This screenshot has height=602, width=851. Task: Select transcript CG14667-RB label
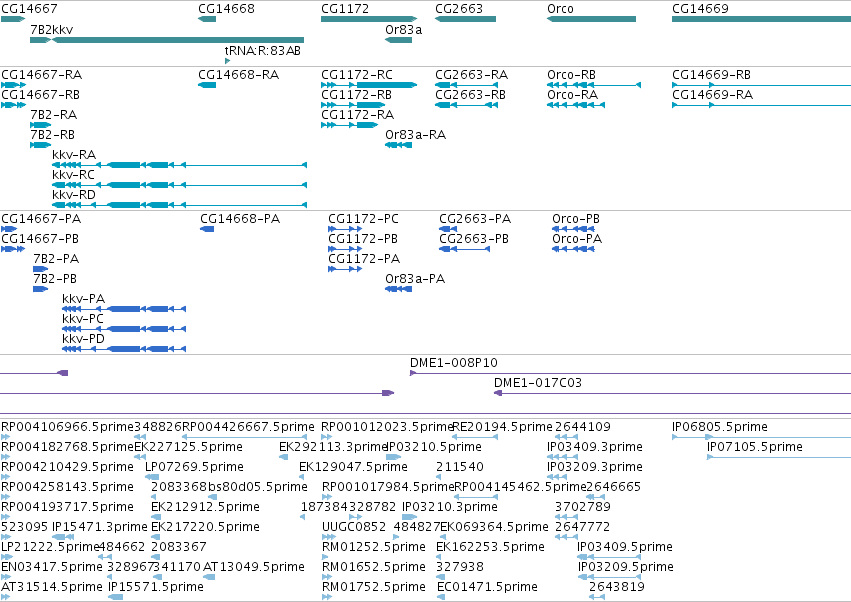[x=41, y=94]
